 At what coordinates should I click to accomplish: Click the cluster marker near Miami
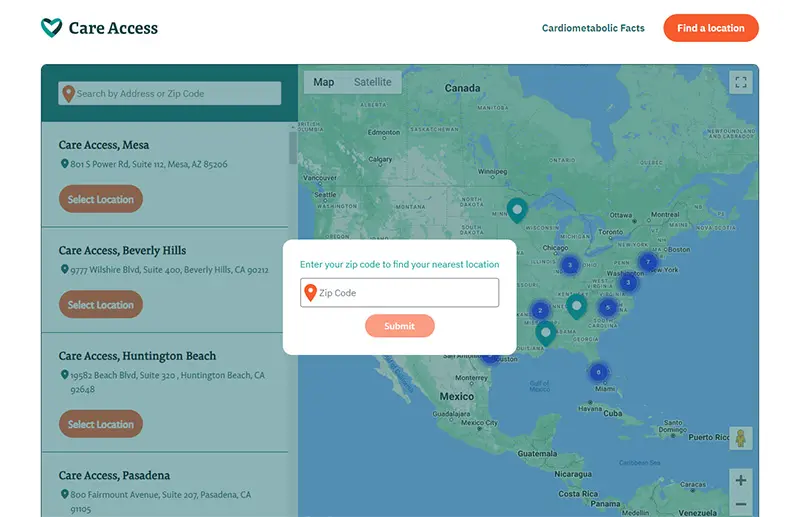click(x=598, y=372)
